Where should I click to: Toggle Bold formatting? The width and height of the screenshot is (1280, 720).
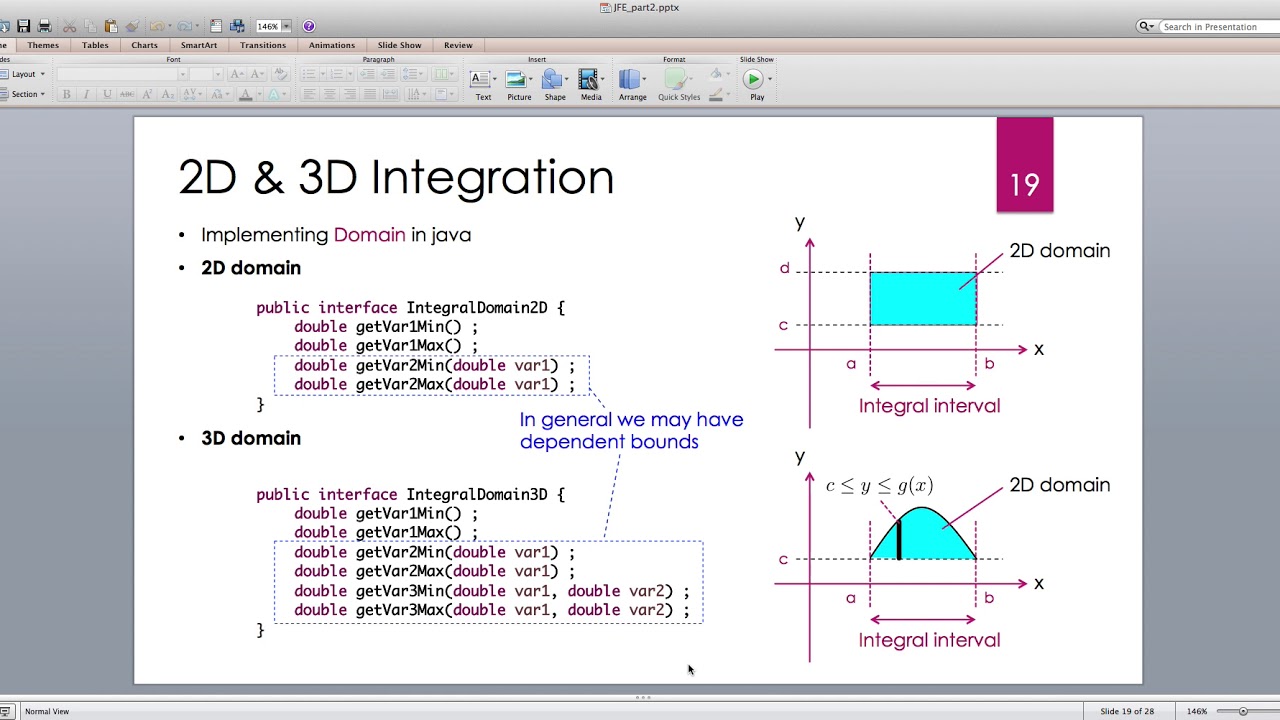(66, 94)
